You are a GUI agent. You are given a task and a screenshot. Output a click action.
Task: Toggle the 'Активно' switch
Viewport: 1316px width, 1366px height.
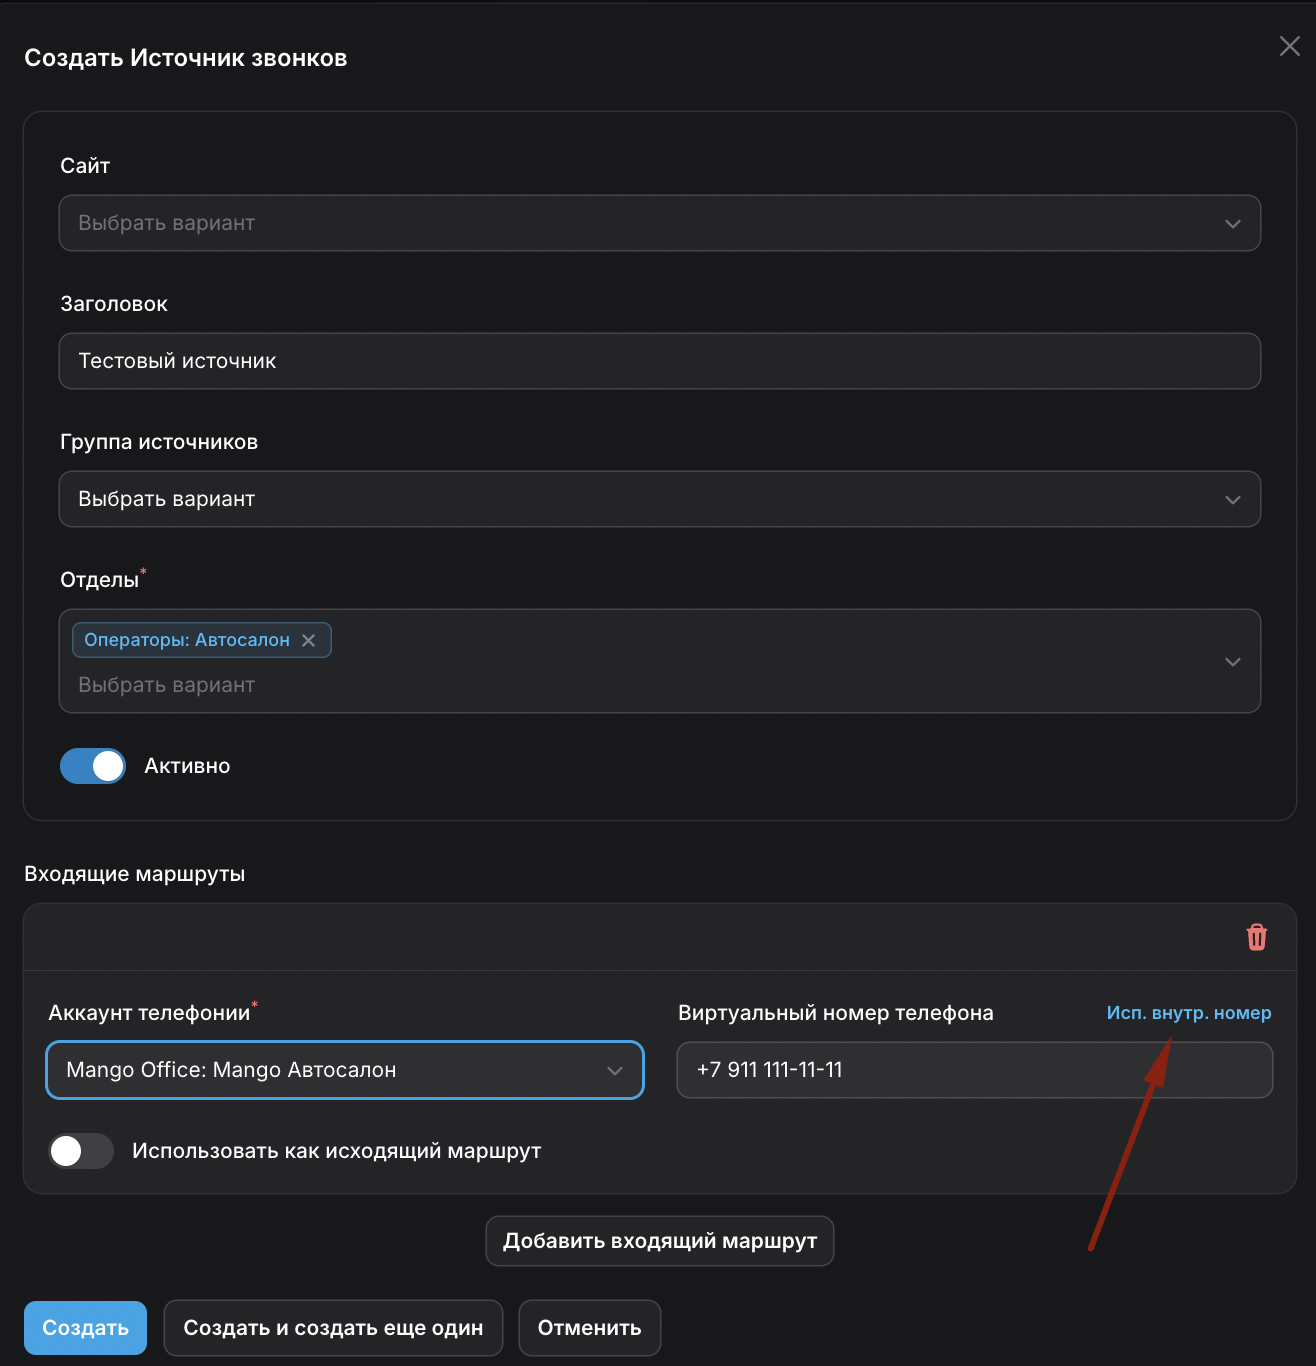point(93,766)
